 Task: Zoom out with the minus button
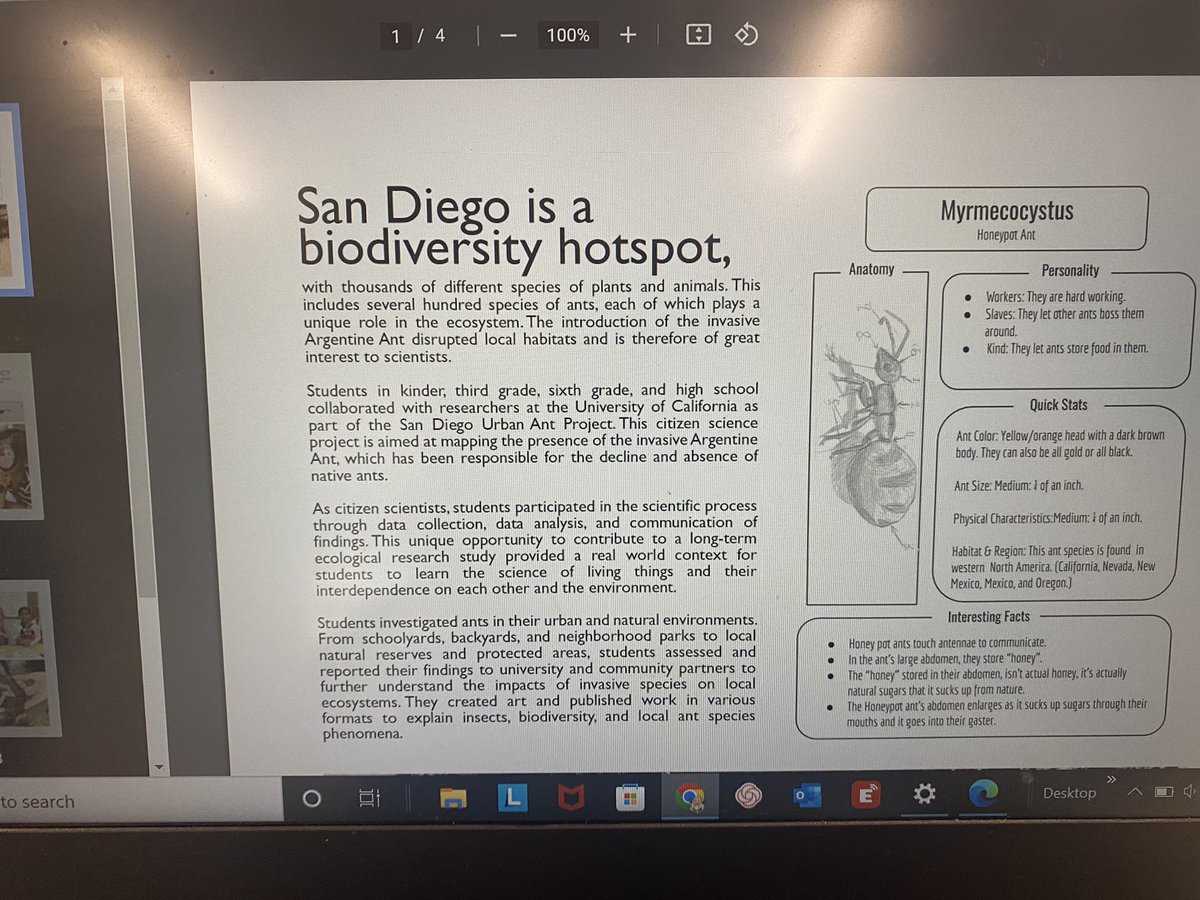coord(508,36)
